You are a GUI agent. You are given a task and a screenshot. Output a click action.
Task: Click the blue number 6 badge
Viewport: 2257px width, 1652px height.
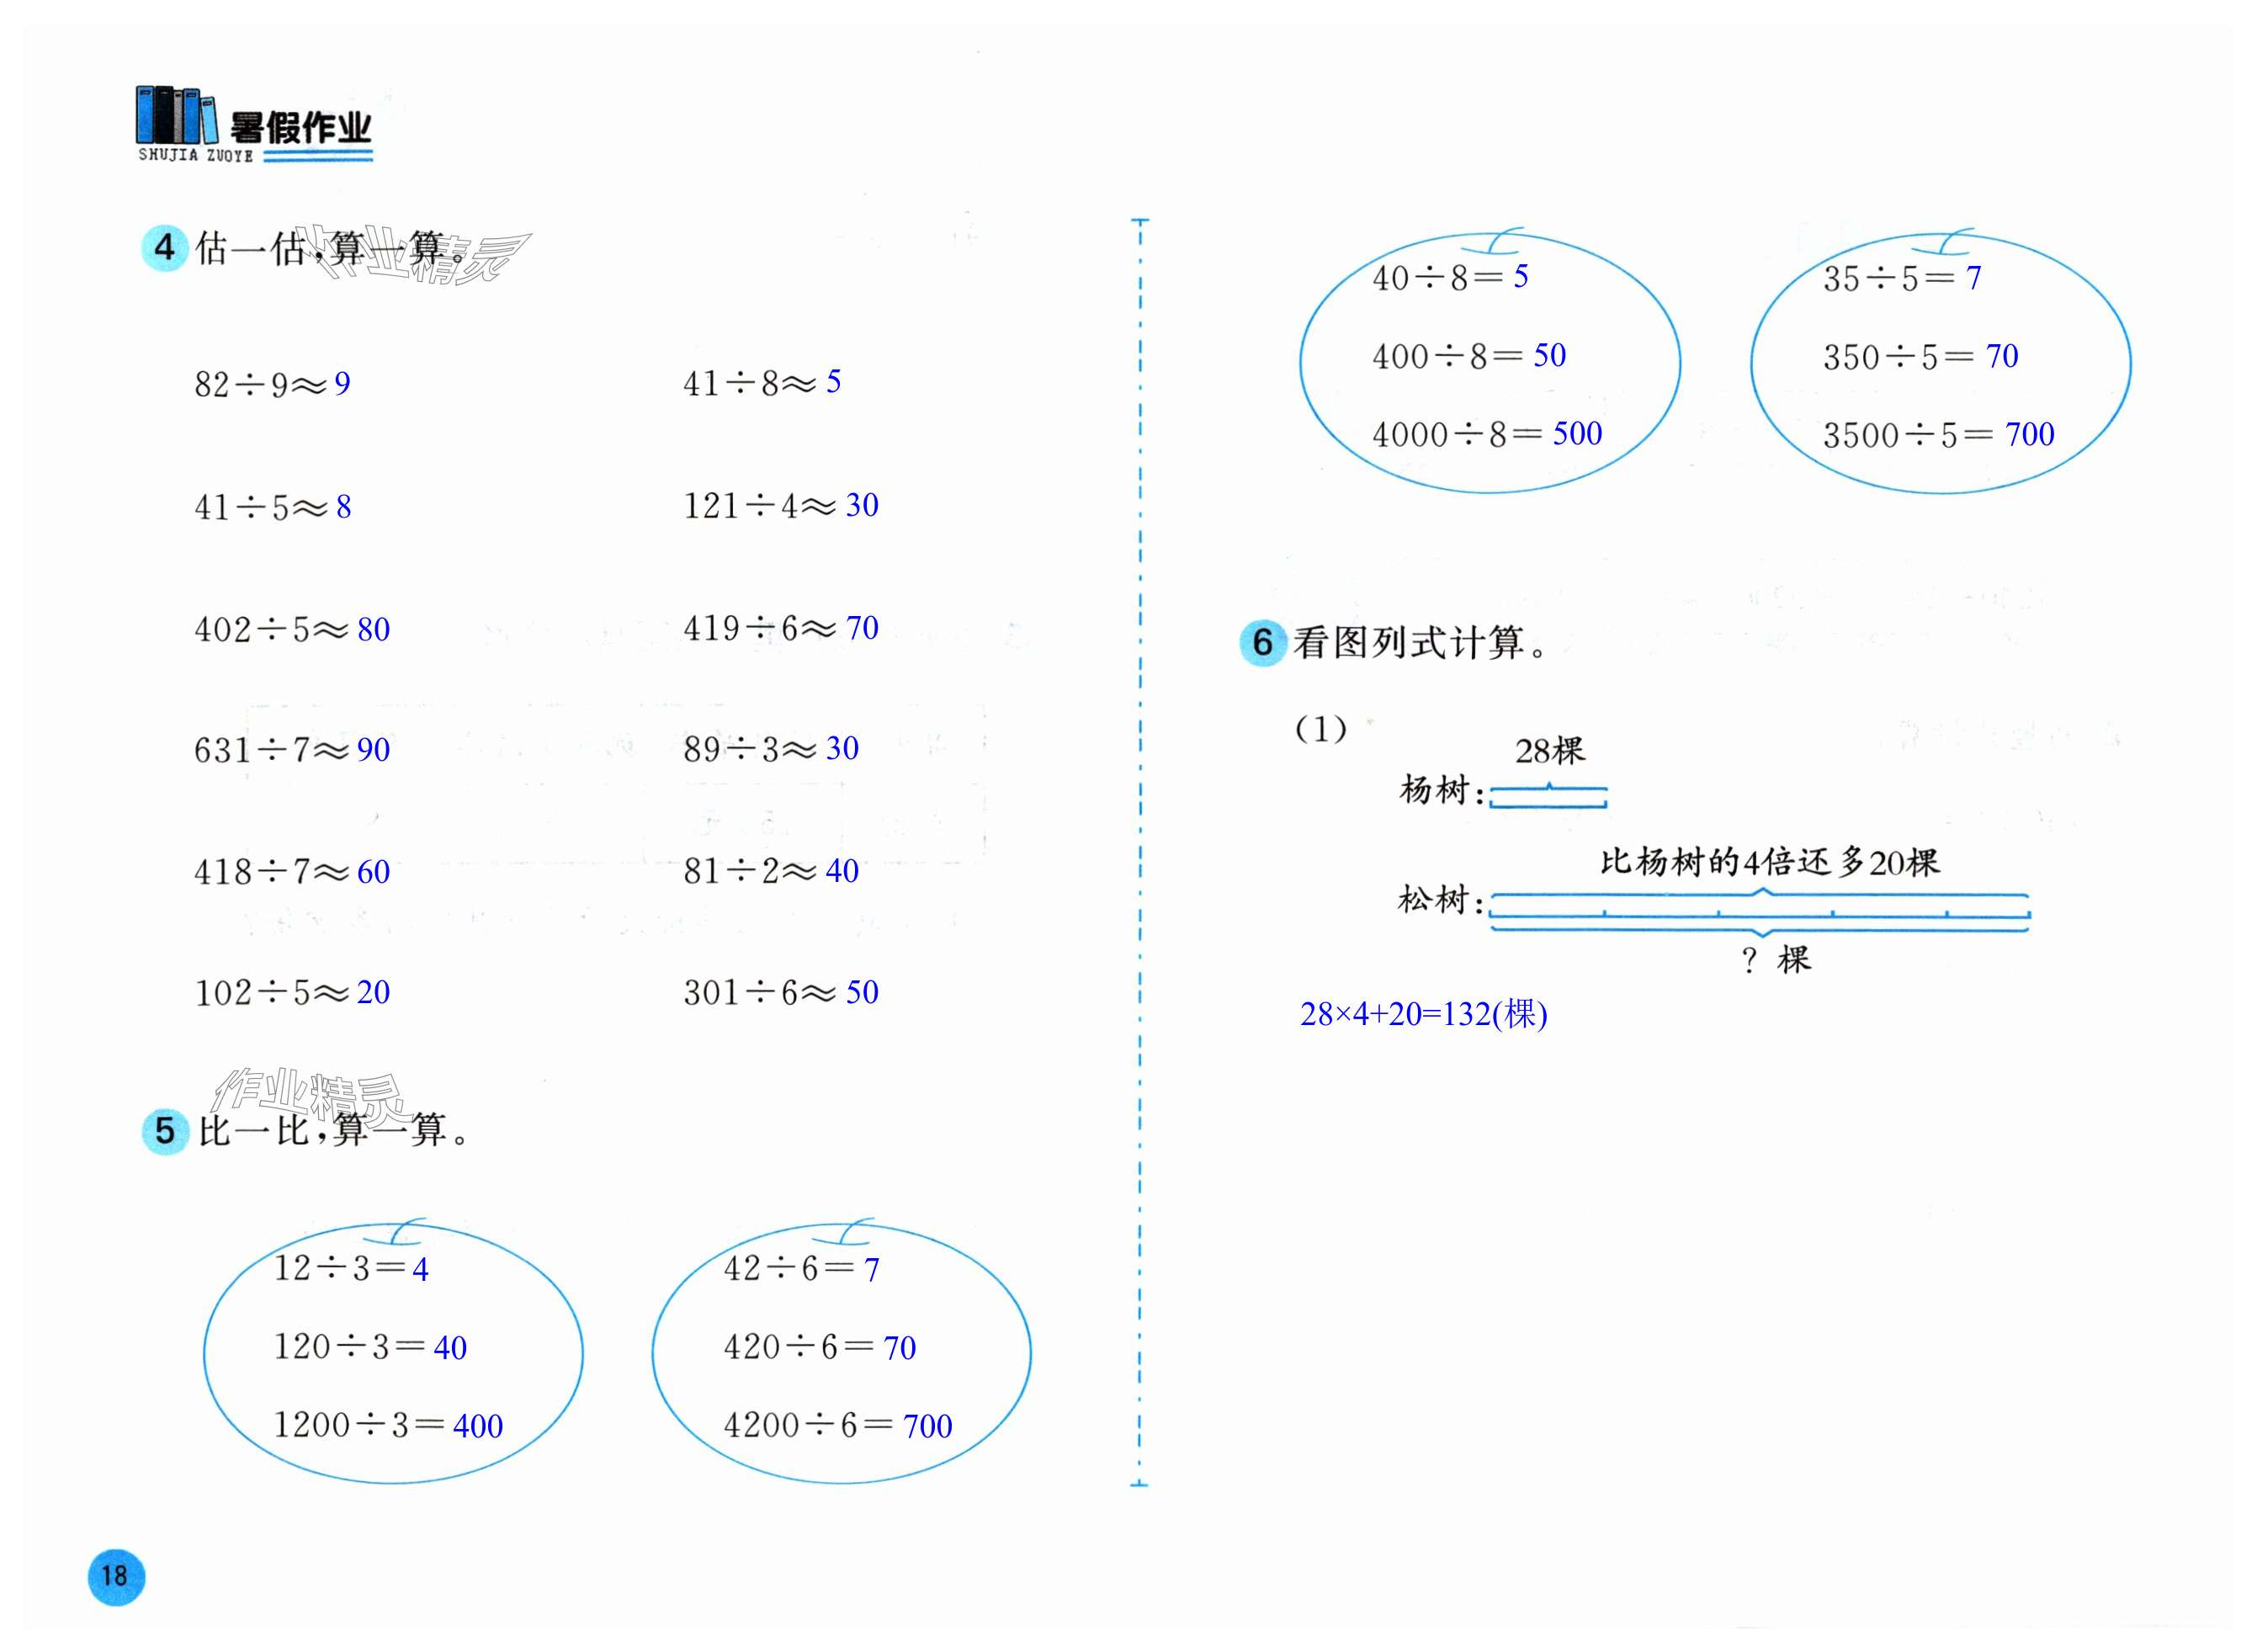tap(1262, 642)
